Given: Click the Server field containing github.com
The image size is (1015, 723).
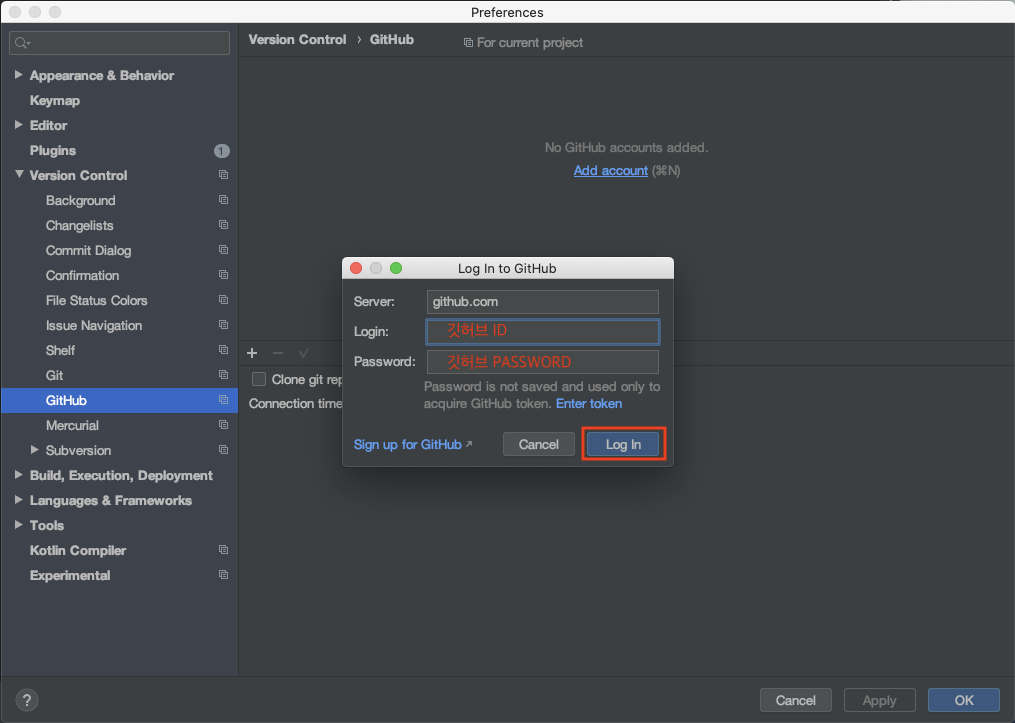Looking at the screenshot, I should [542, 302].
